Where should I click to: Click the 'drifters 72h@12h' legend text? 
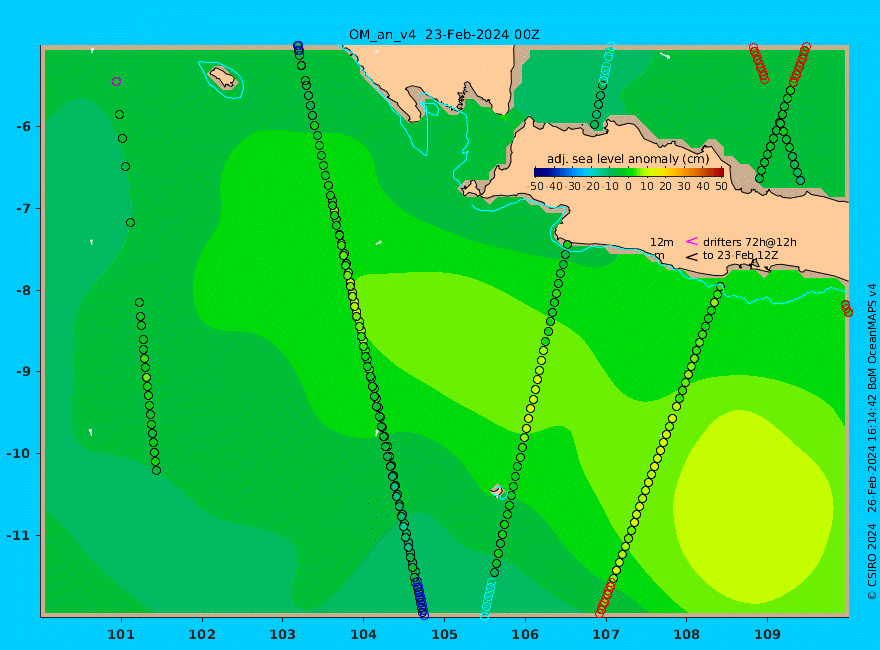pos(750,242)
